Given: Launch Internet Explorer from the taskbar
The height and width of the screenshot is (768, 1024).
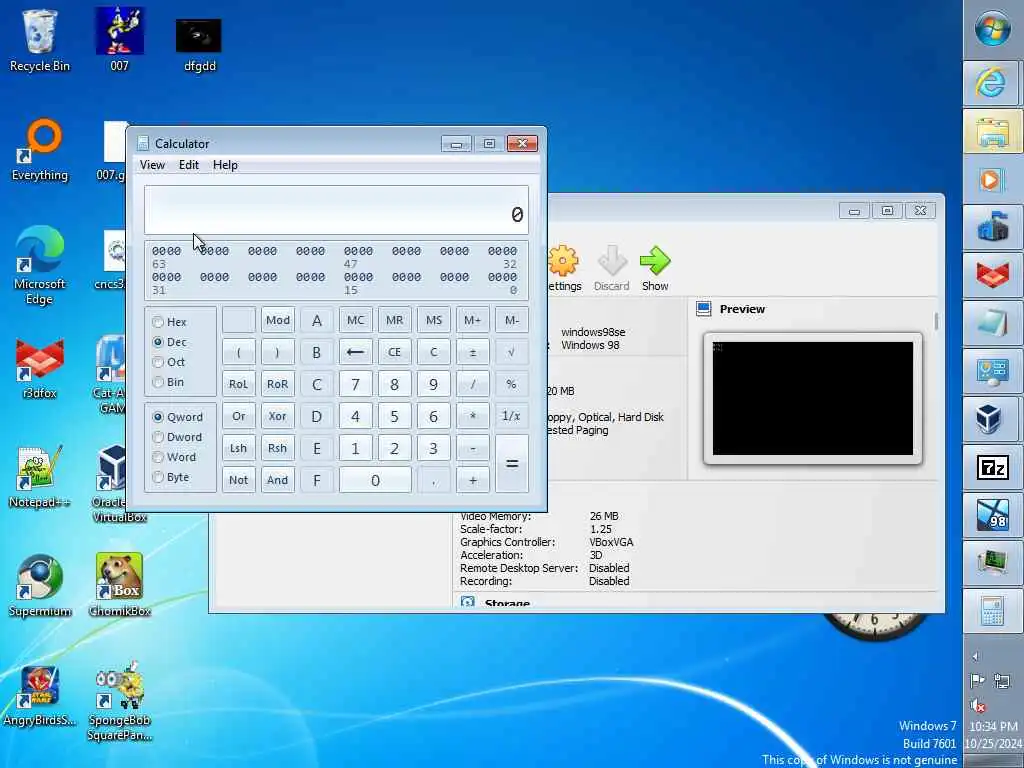Looking at the screenshot, I should (993, 83).
